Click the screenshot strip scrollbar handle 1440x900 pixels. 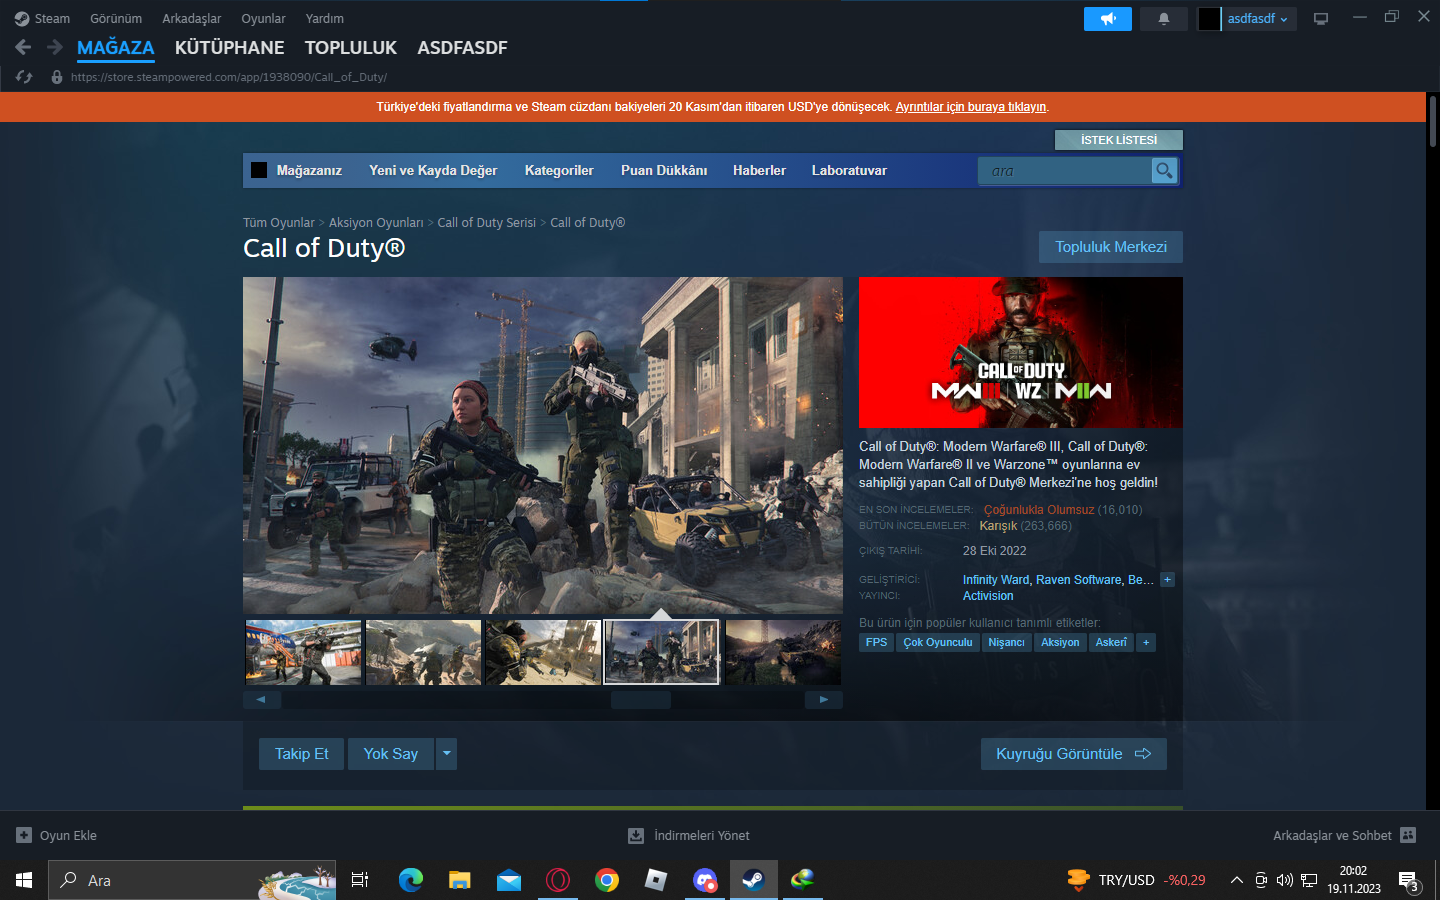tap(641, 700)
